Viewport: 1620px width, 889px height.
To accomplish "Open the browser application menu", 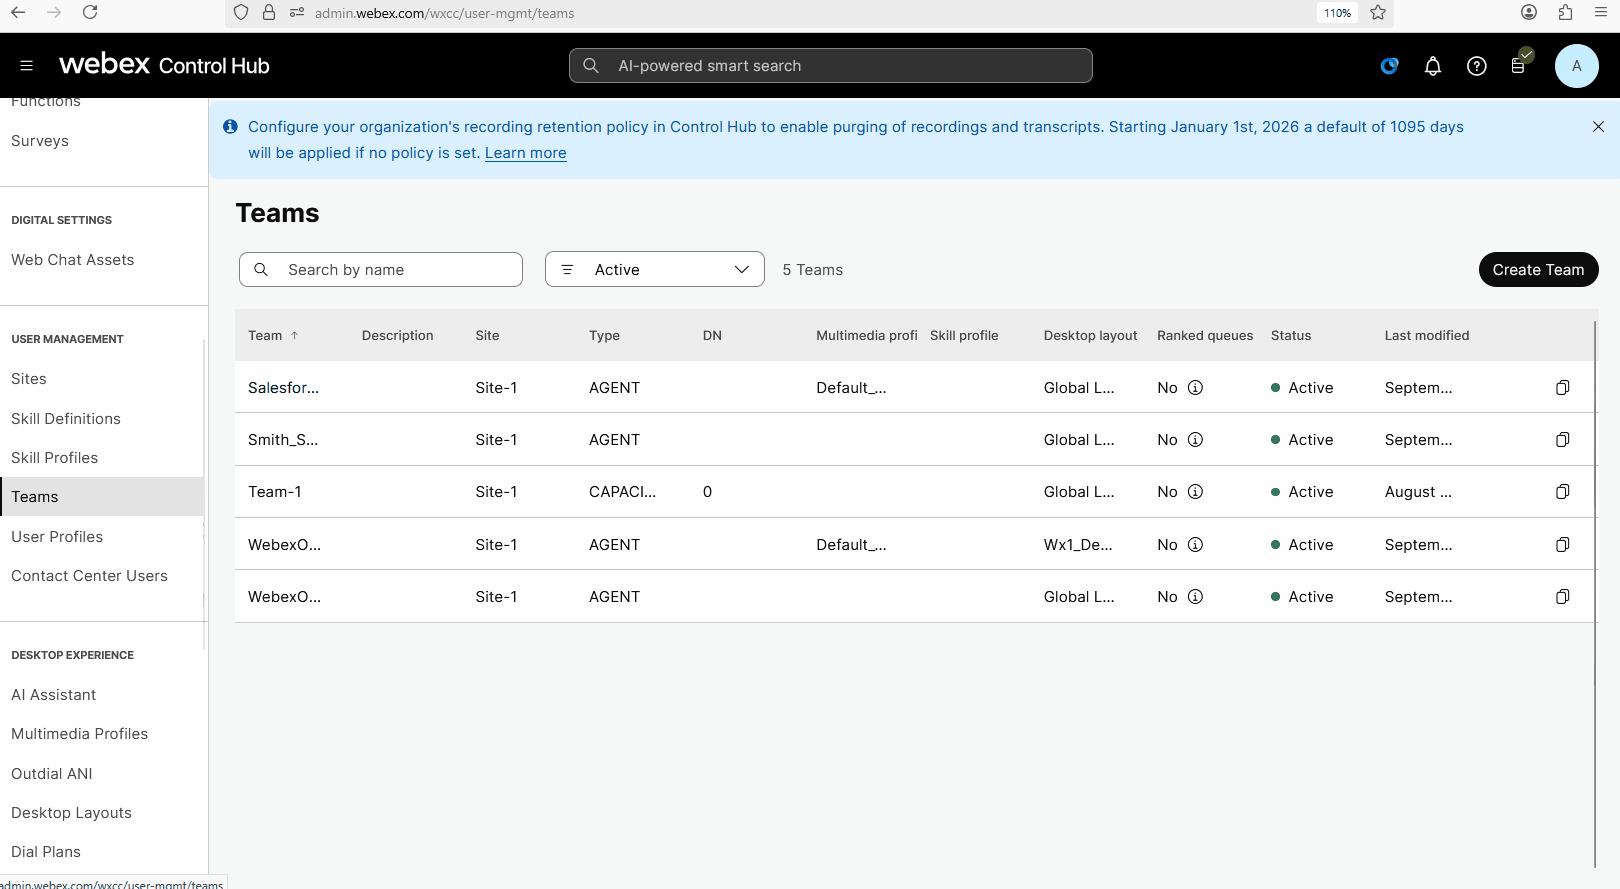I will (x=1600, y=13).
